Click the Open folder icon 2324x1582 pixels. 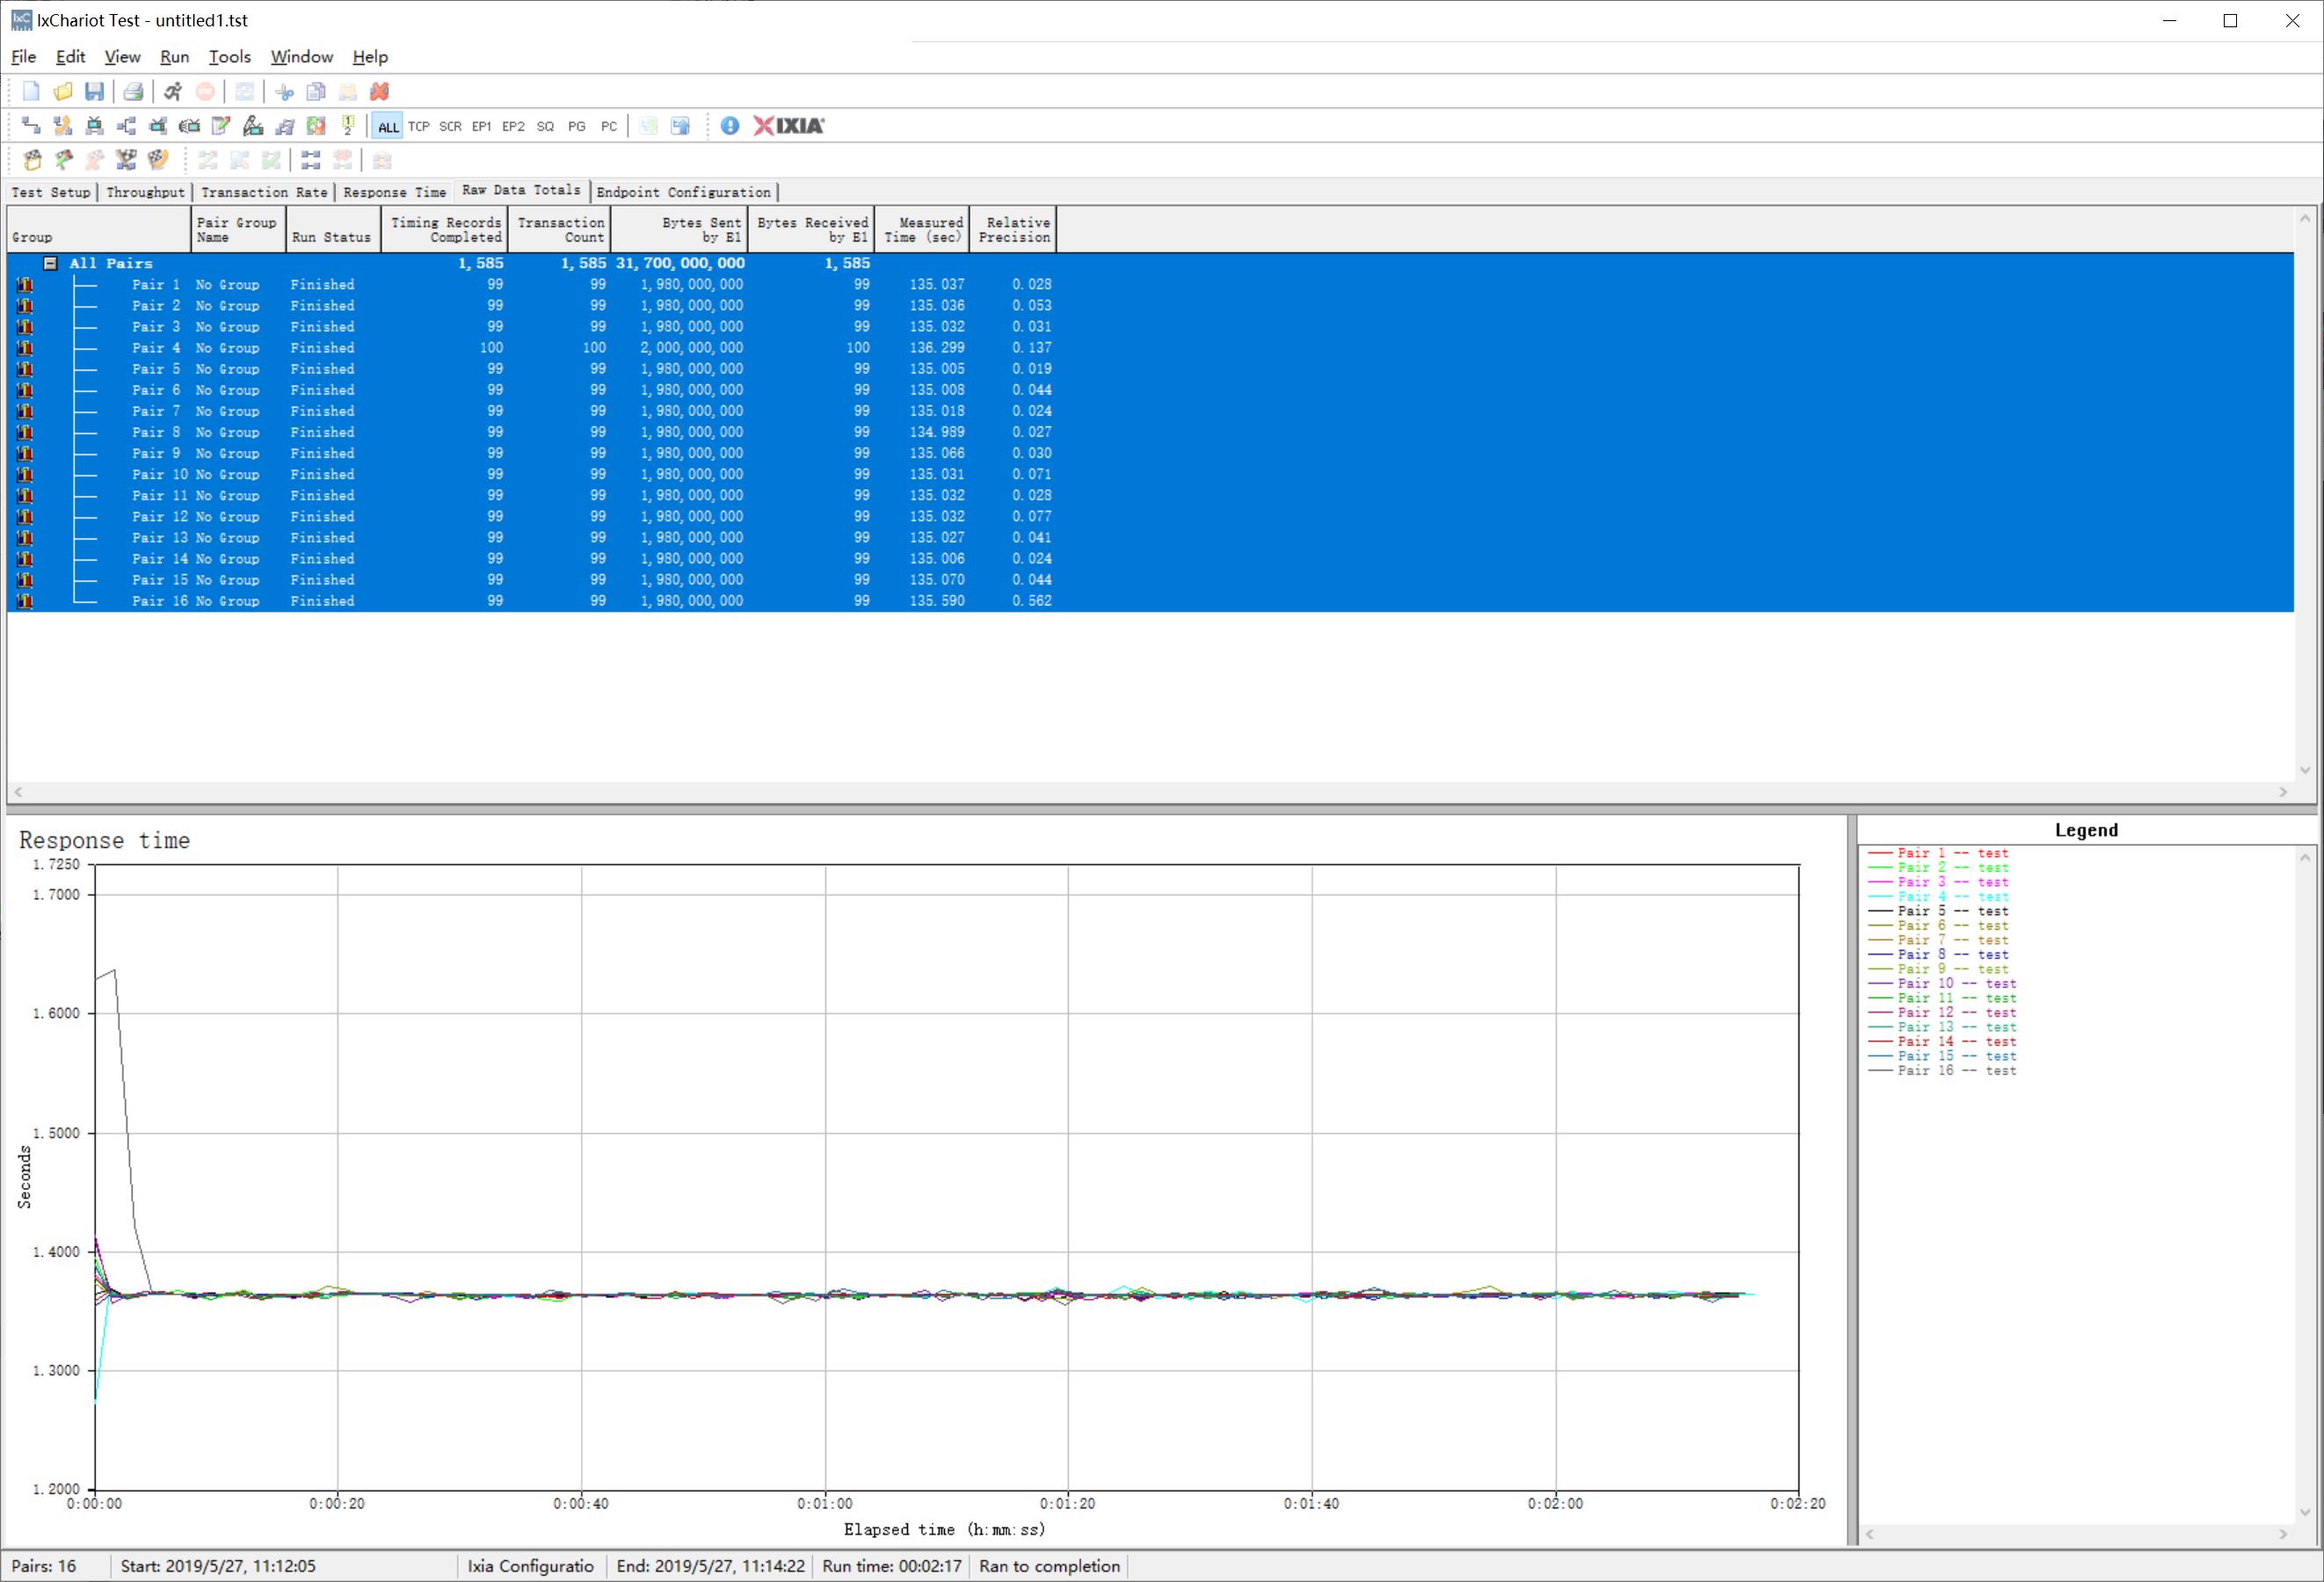click(63, 92)
